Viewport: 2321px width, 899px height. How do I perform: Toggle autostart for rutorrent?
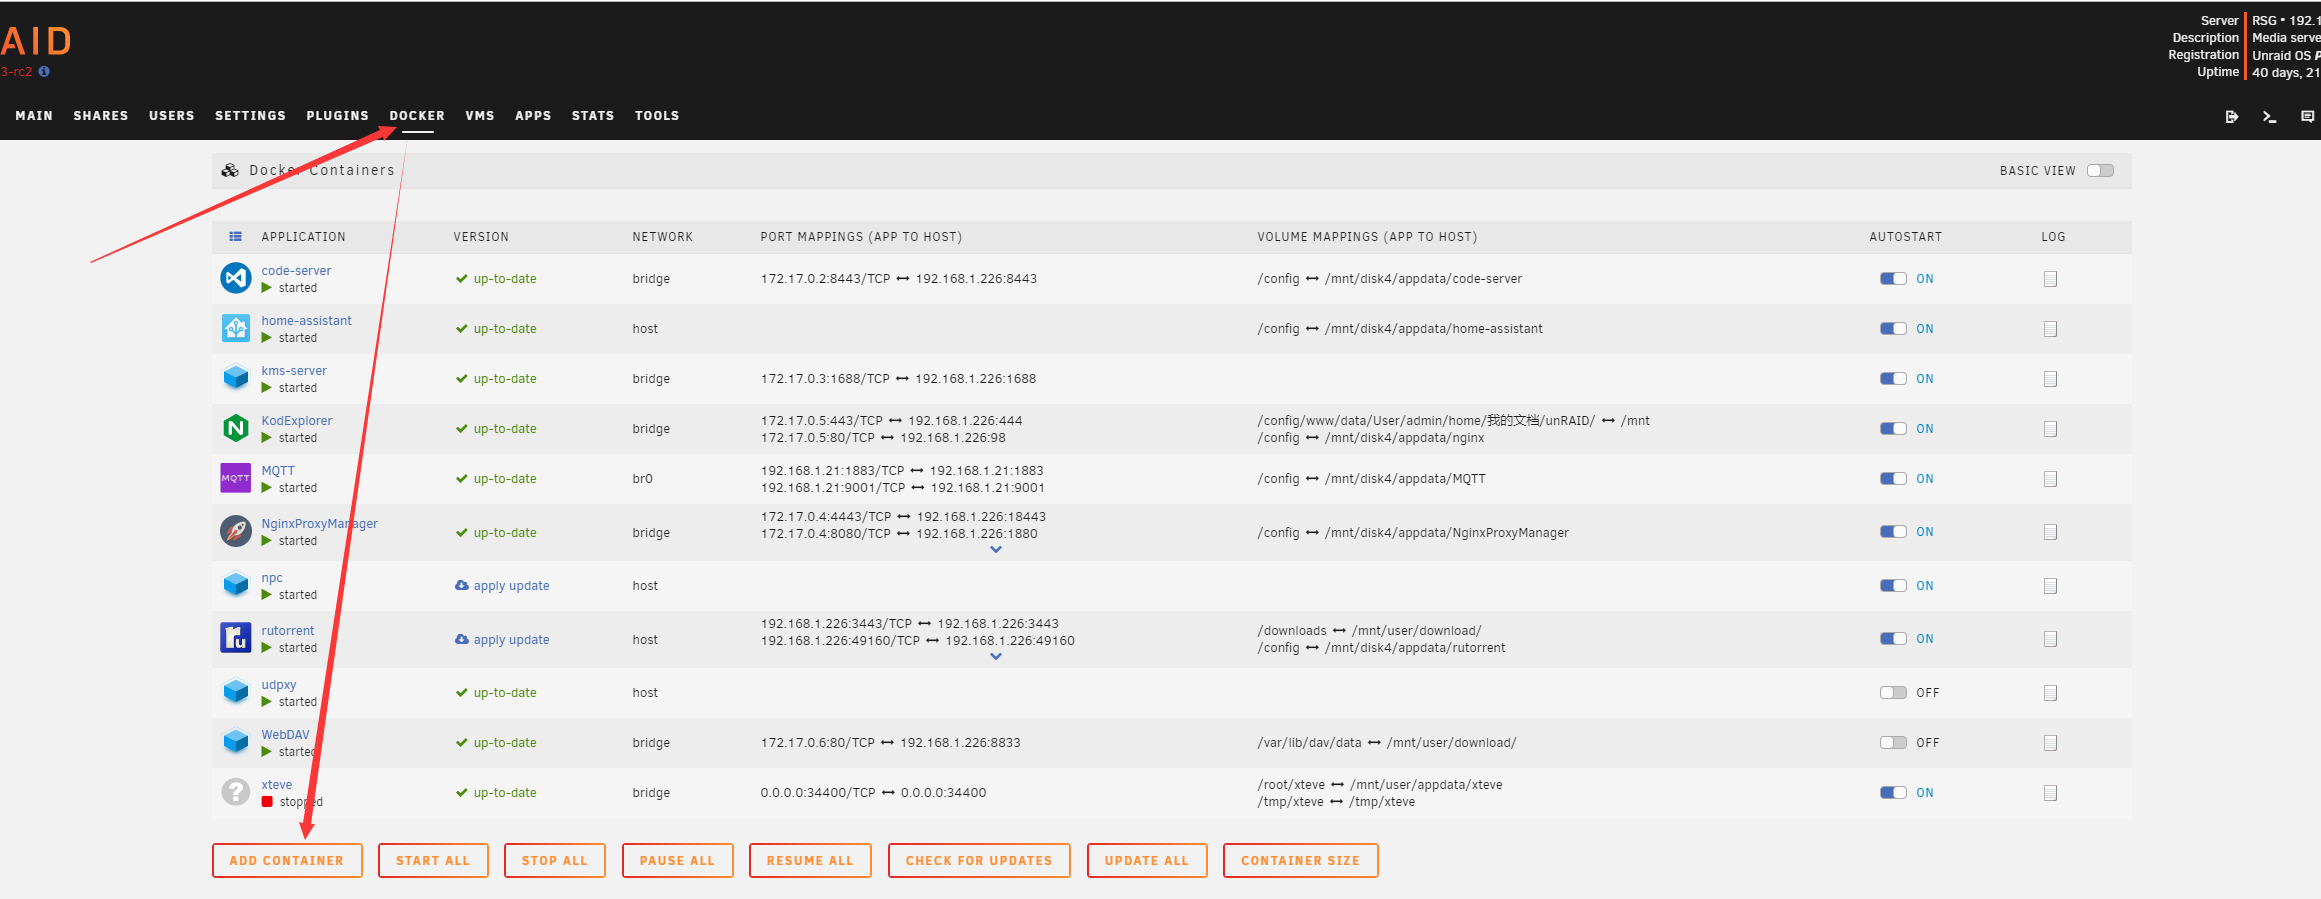click(1893, 639)
